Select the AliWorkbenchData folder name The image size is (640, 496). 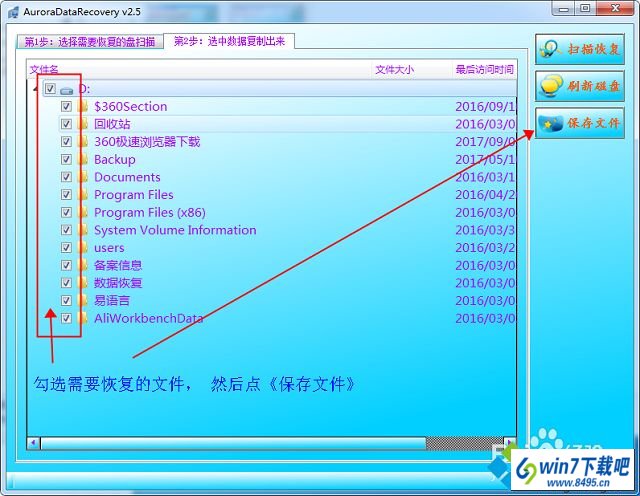click(149, 318)
